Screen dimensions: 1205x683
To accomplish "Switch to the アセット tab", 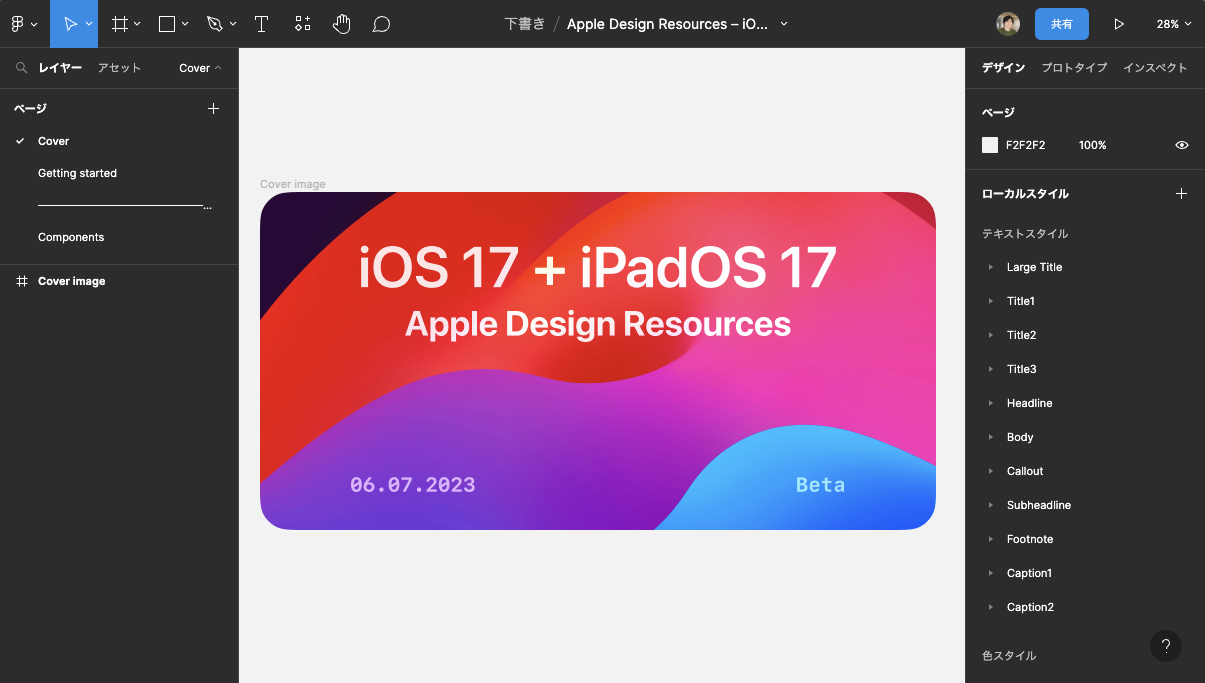I will tap(119, 68).
